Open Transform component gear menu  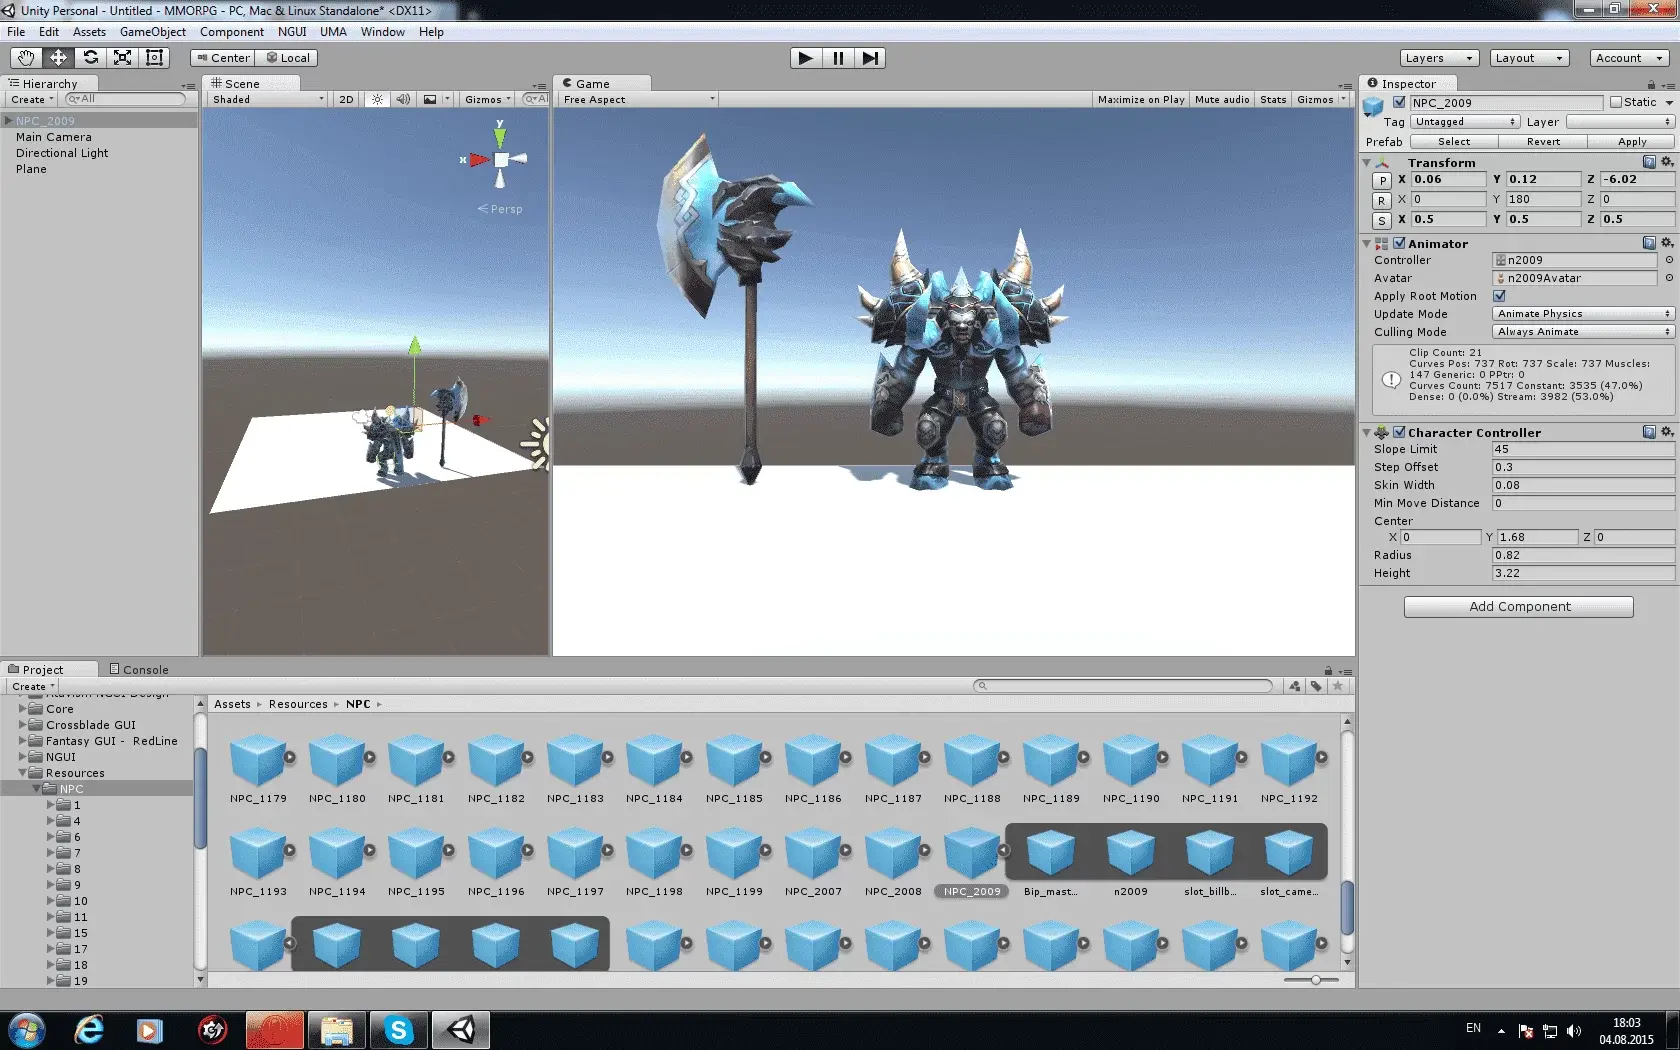tap(1667, 162)
